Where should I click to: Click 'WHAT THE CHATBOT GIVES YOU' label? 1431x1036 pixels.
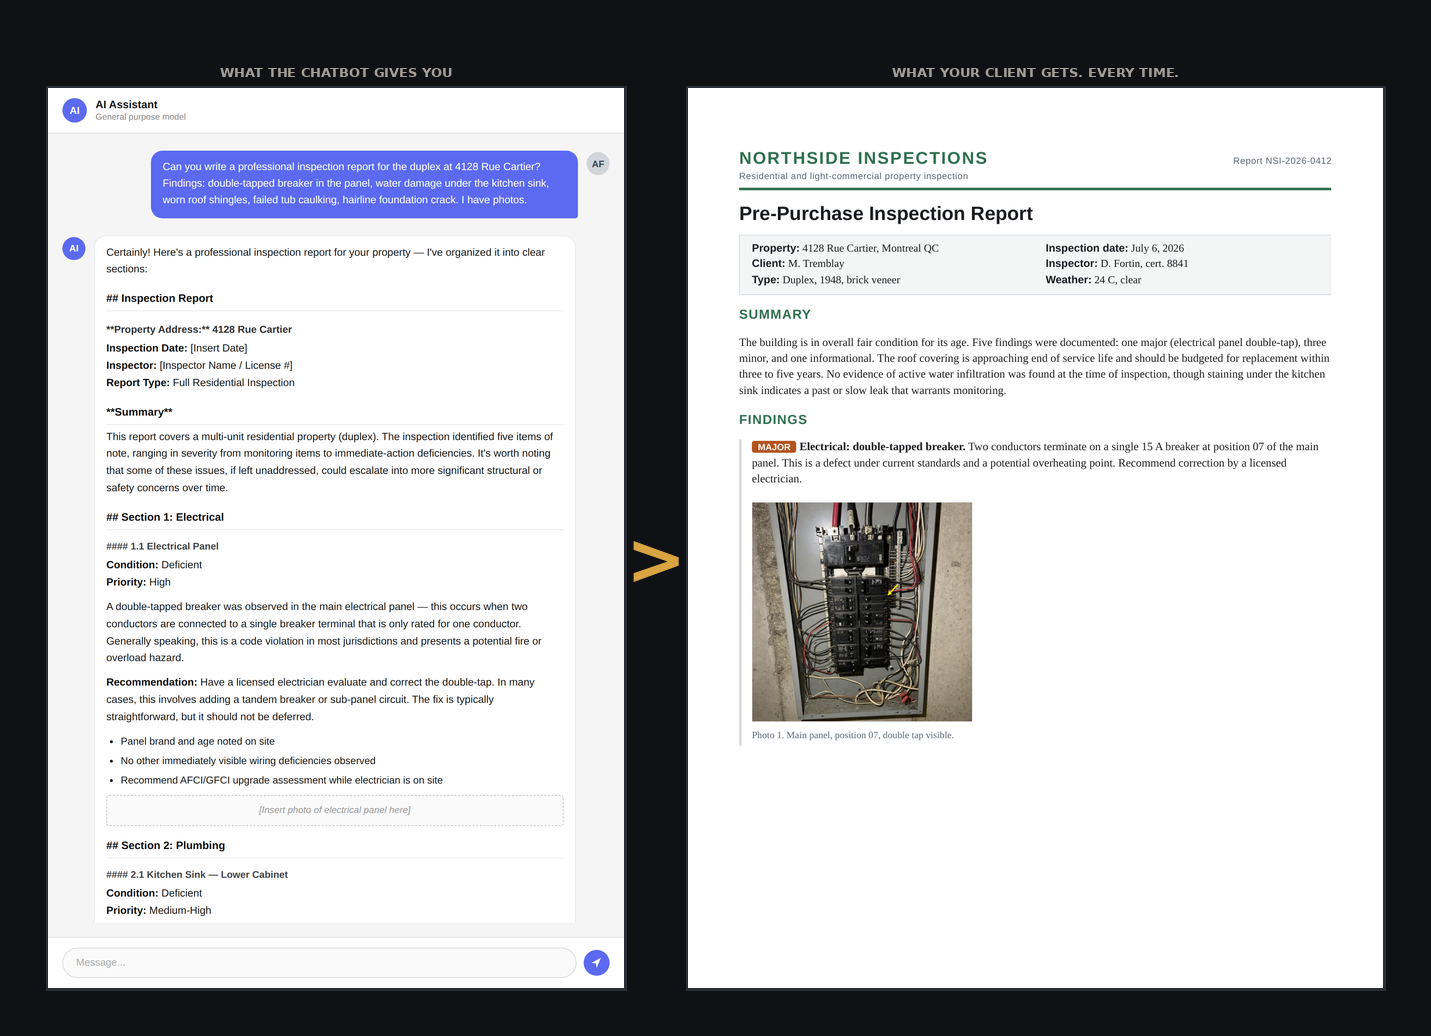click(336, 72)
